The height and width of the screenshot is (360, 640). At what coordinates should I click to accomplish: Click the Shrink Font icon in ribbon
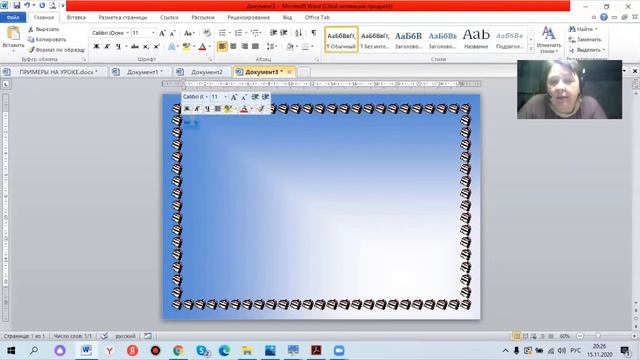[x=172, y=33]
